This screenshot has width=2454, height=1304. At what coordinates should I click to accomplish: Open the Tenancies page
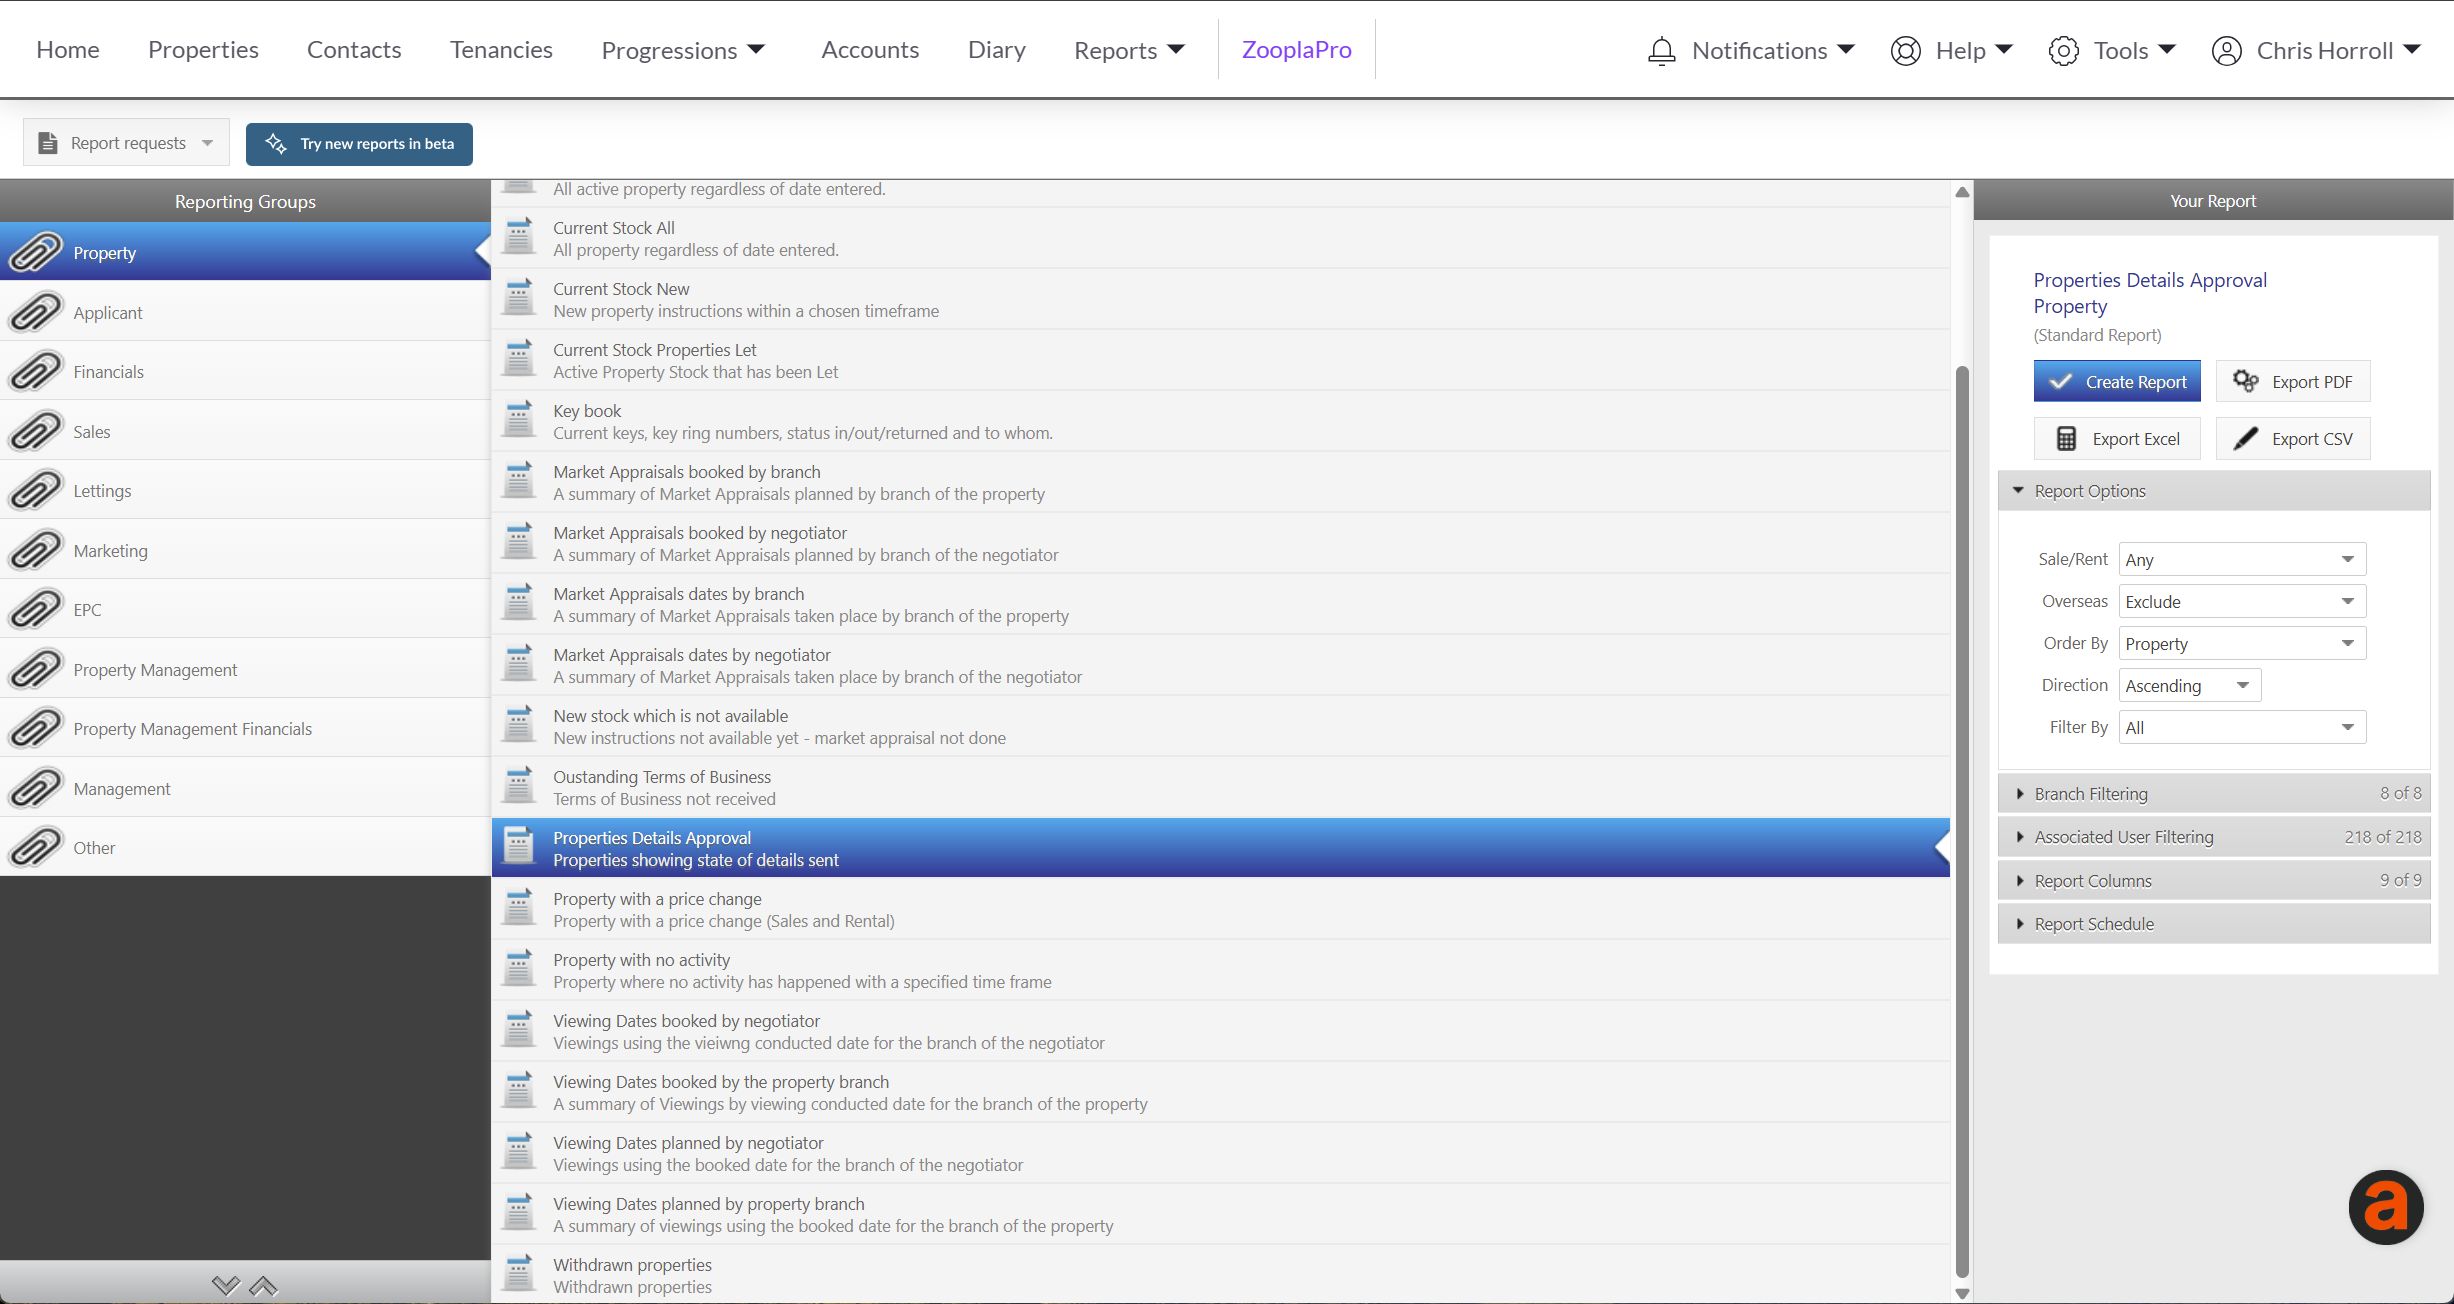click(x=501, y=50)
